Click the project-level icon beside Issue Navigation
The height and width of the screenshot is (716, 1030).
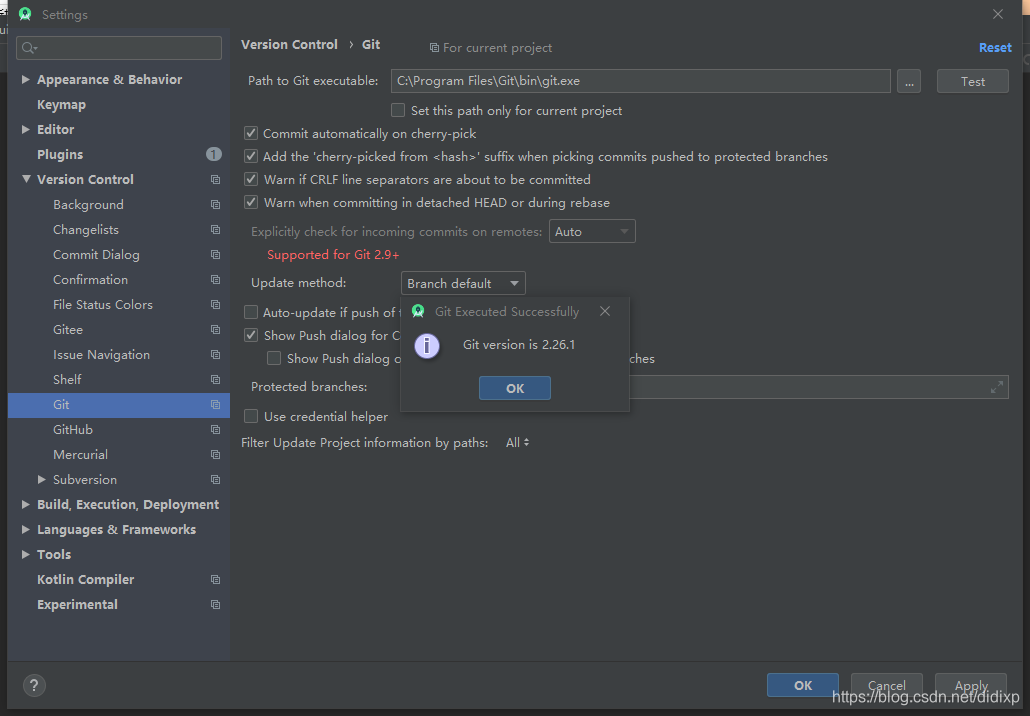(215, 354)
